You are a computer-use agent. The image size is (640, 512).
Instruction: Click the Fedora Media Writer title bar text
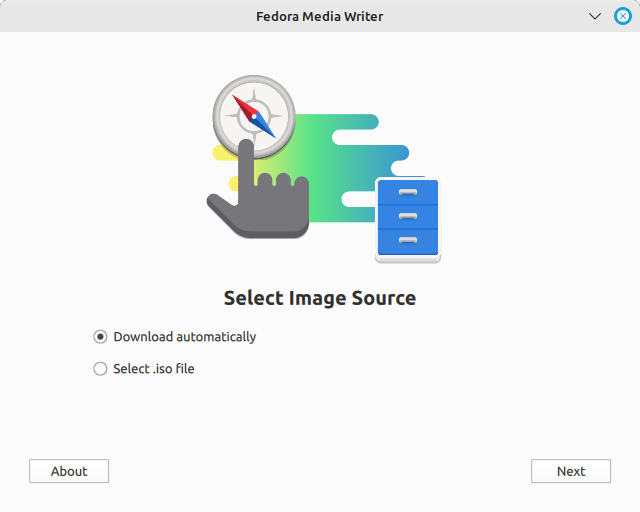click(319, 16)
